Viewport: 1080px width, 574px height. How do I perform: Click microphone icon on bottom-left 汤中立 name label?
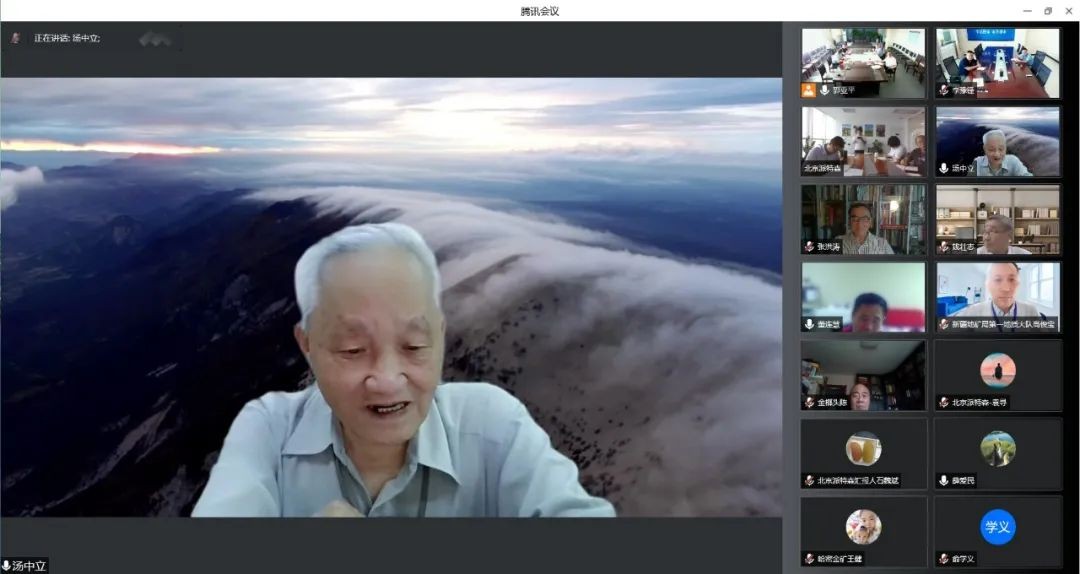[6, 566]
